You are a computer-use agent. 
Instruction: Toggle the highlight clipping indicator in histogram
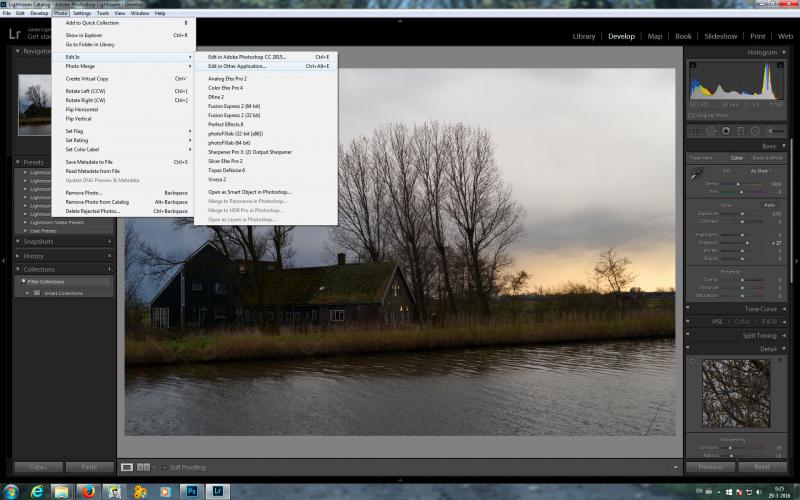pos(780,65)
